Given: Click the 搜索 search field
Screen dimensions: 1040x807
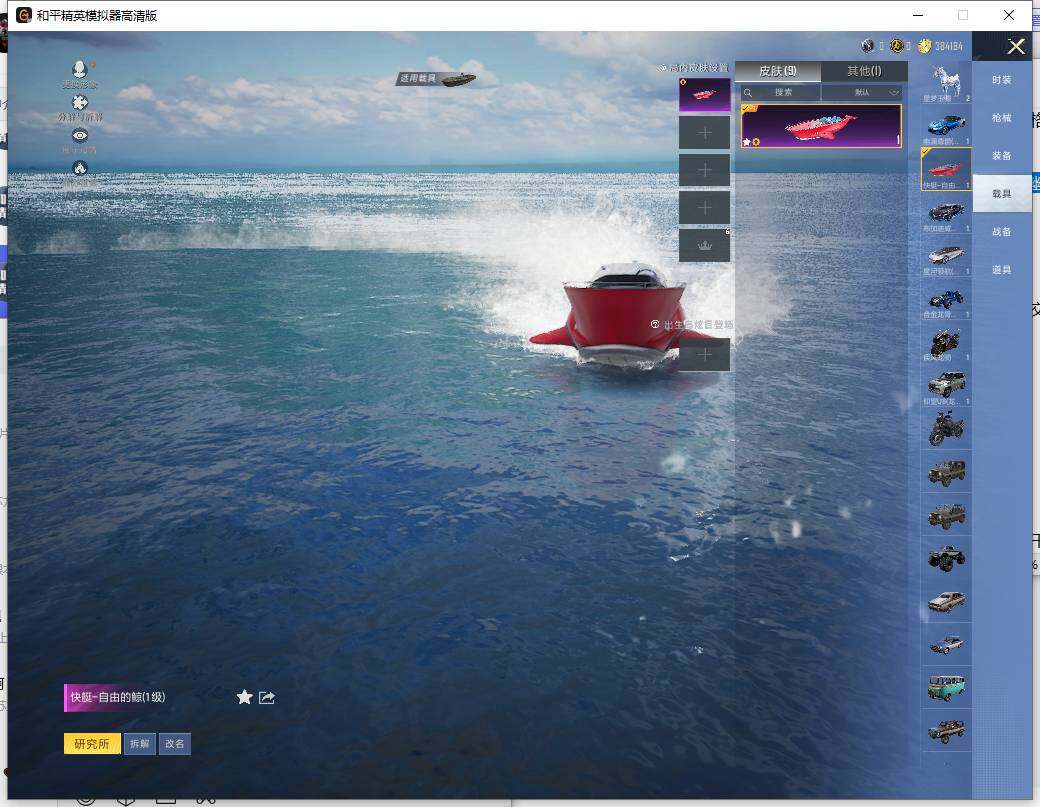Looking at the screenshot, I should pyautogui.click(x=781, y=92).
